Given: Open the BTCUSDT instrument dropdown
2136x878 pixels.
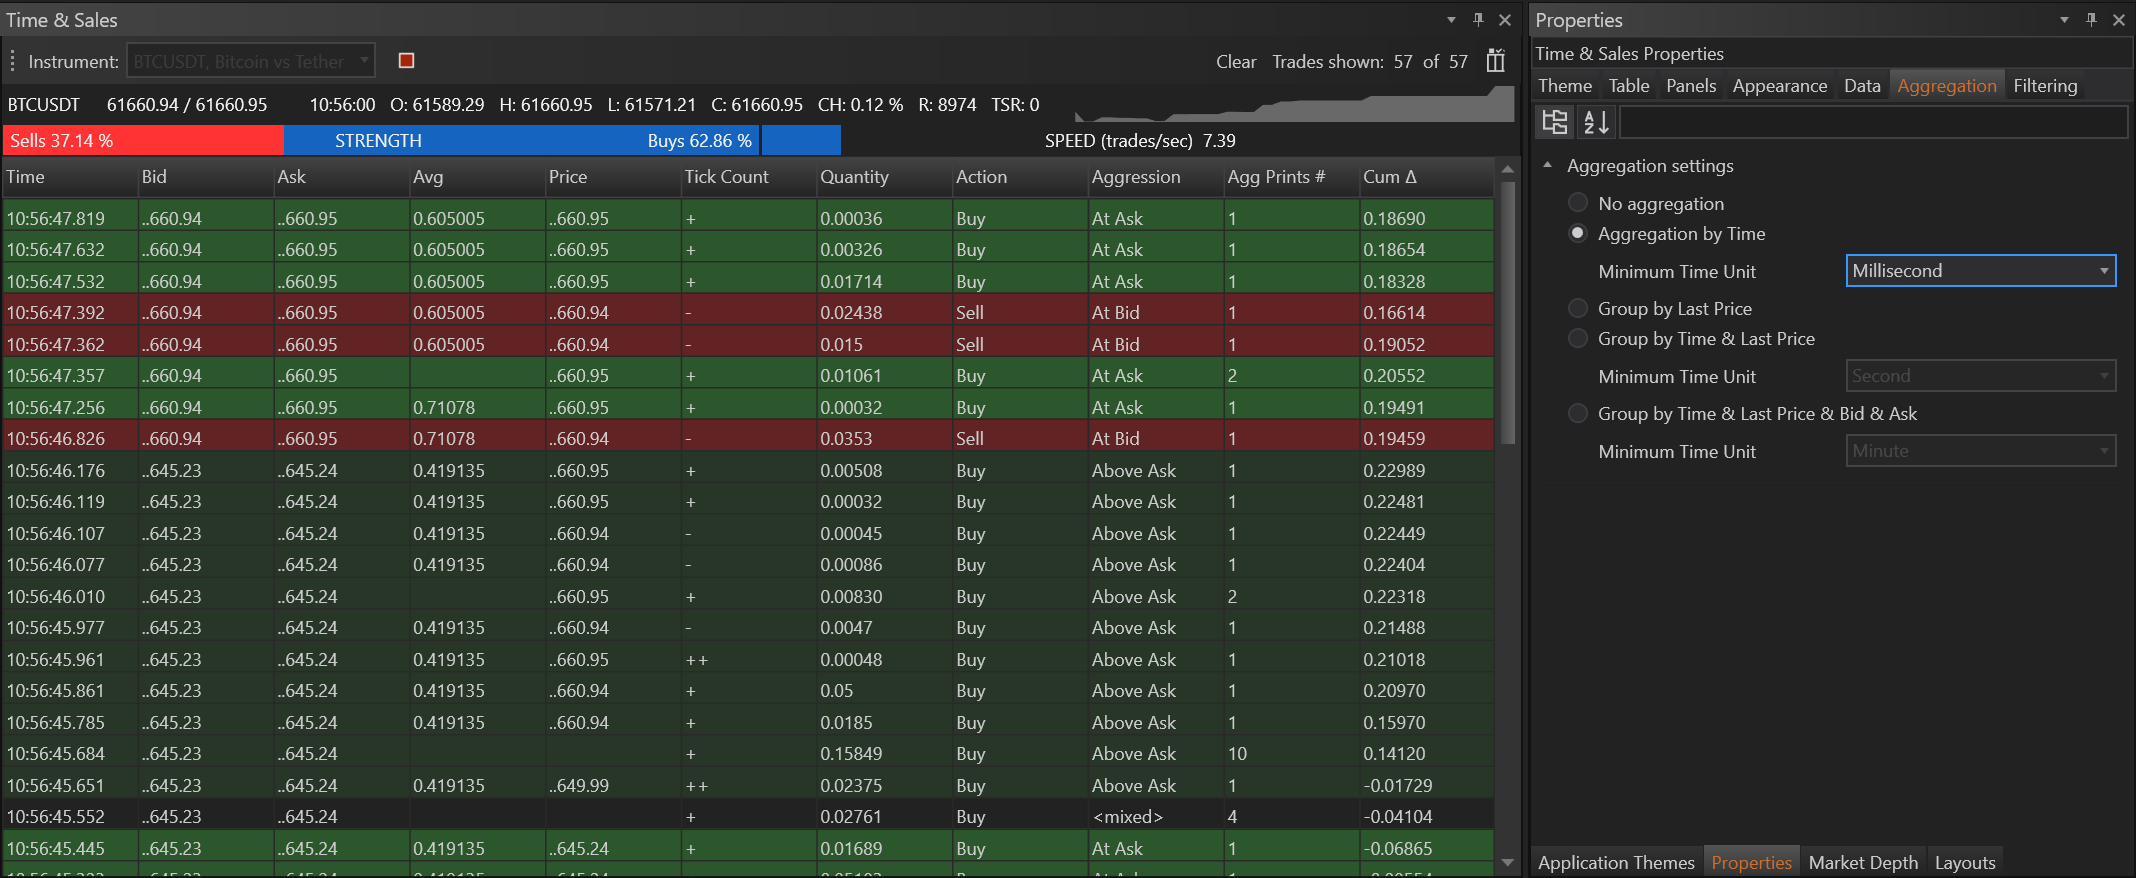Looking at the screenshot, I should tap(251, 61).
